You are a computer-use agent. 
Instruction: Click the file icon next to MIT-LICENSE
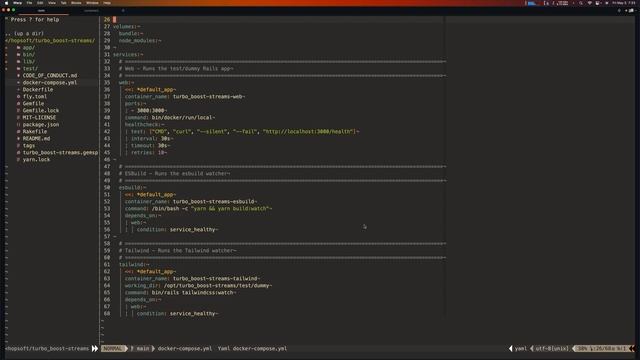(18, 117)
